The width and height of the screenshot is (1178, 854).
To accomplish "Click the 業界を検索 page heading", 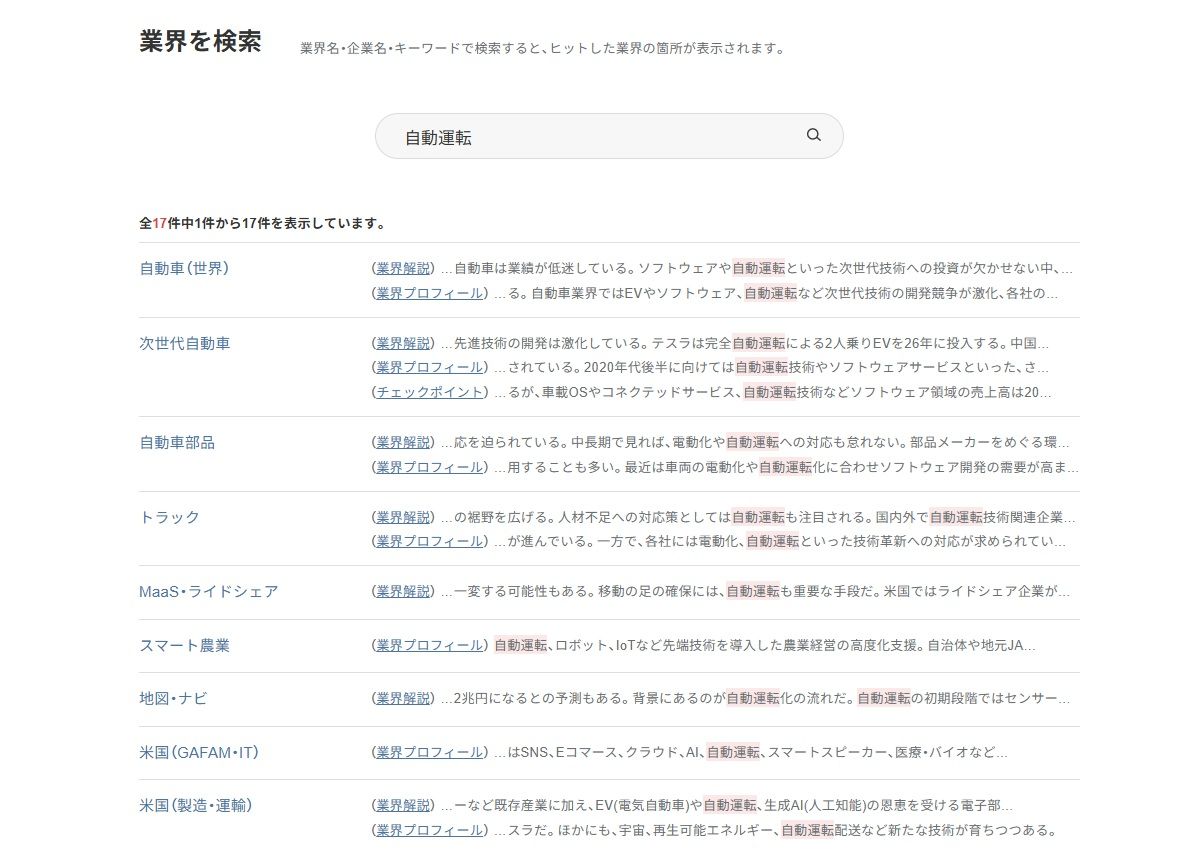I will click(x=201, y=42).
